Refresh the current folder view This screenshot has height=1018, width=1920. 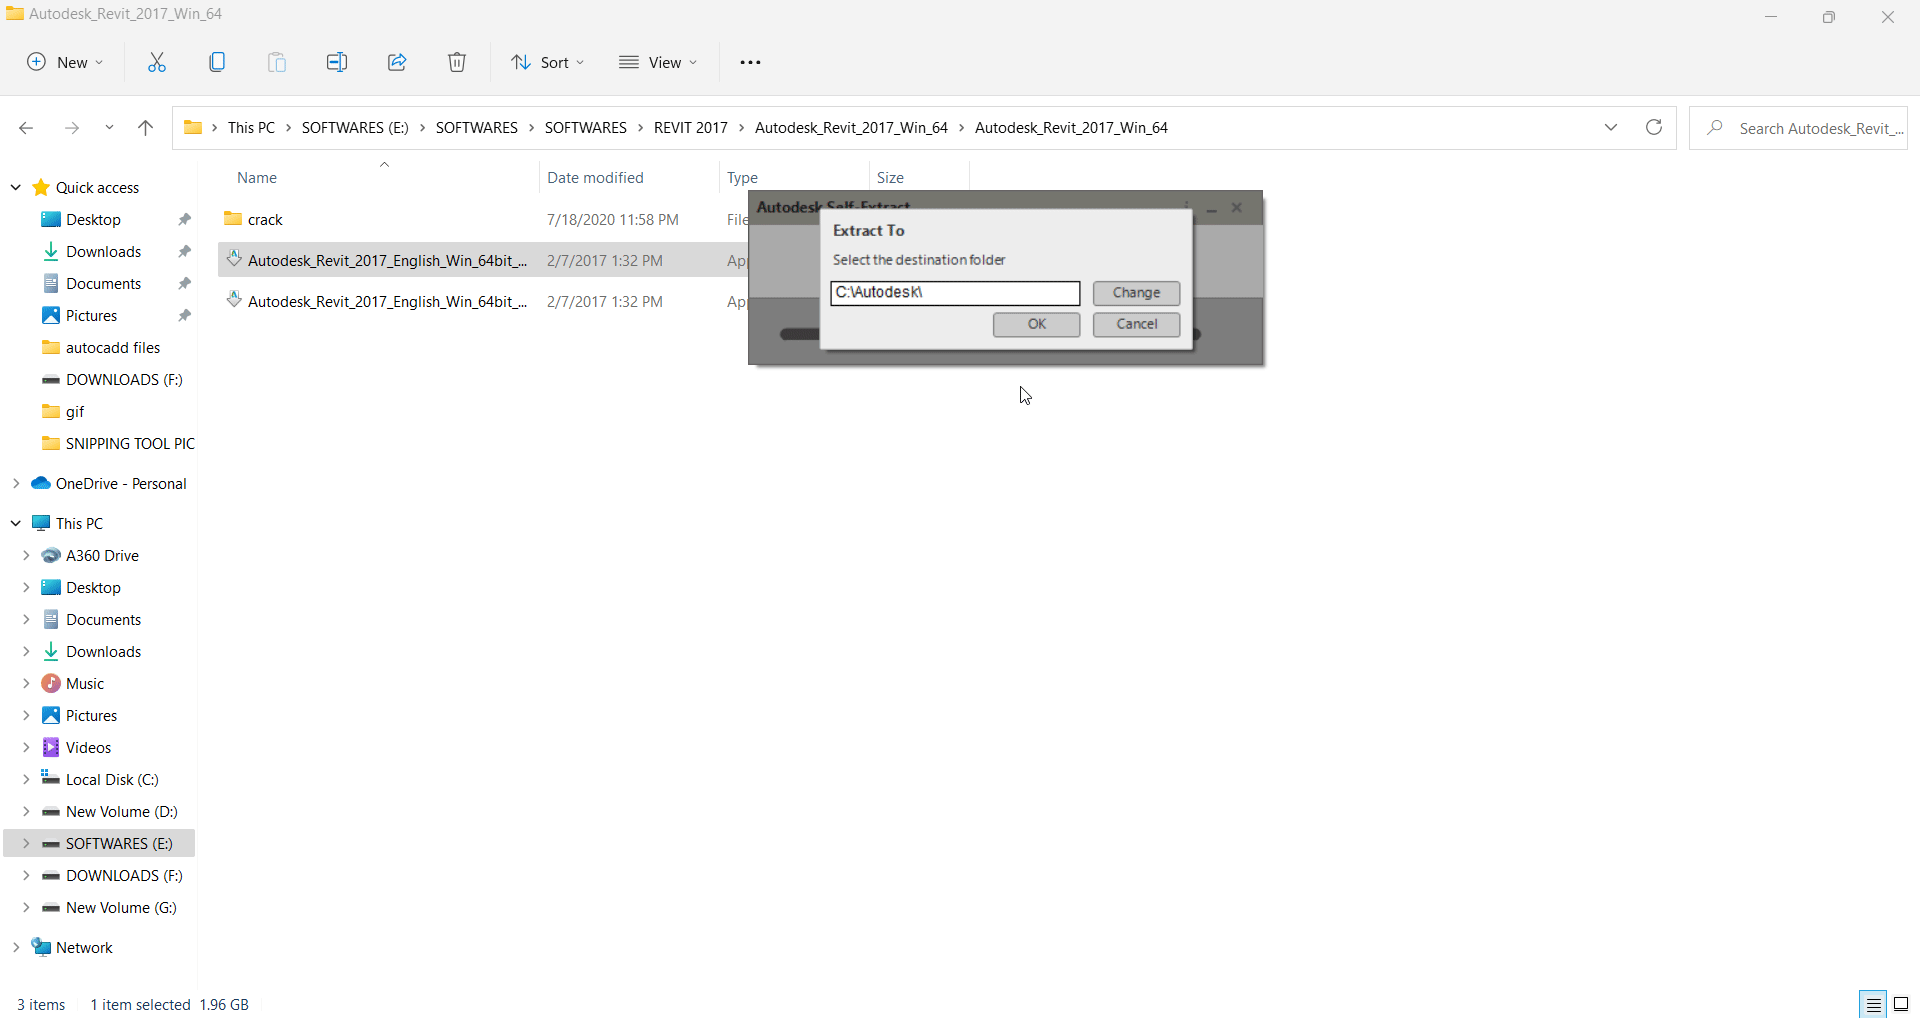(1654, 127)
